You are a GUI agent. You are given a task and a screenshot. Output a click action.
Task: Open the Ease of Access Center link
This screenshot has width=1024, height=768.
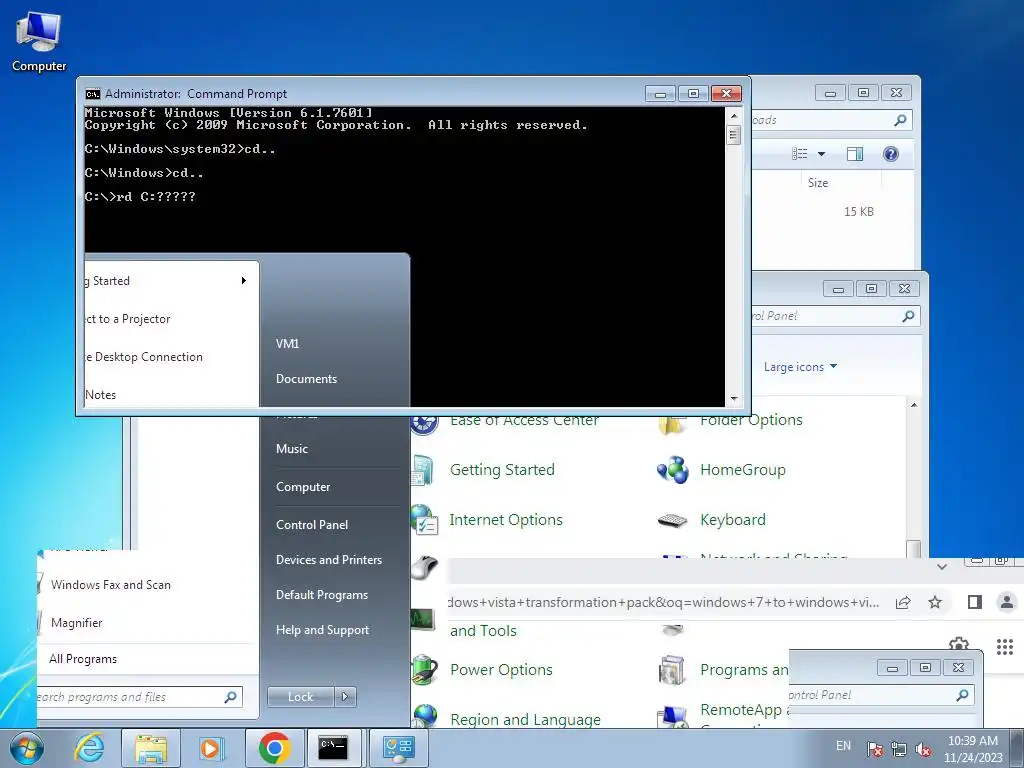pyautogui.click(x=524, y=421)
